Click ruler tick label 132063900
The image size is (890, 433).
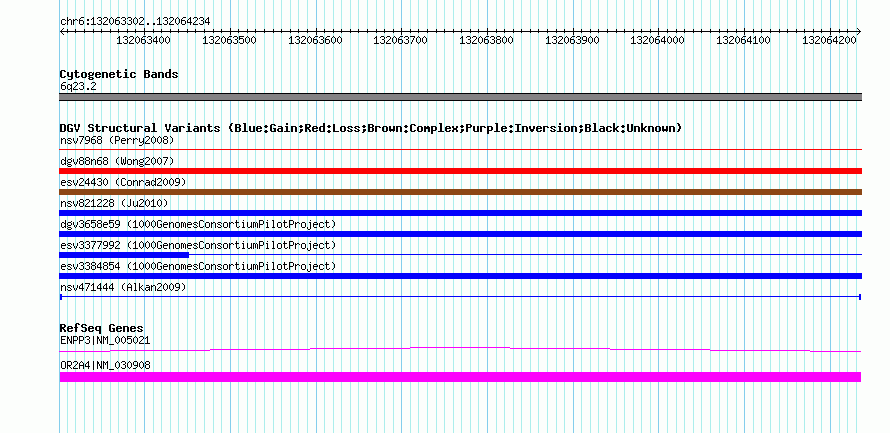click(572, 40)
